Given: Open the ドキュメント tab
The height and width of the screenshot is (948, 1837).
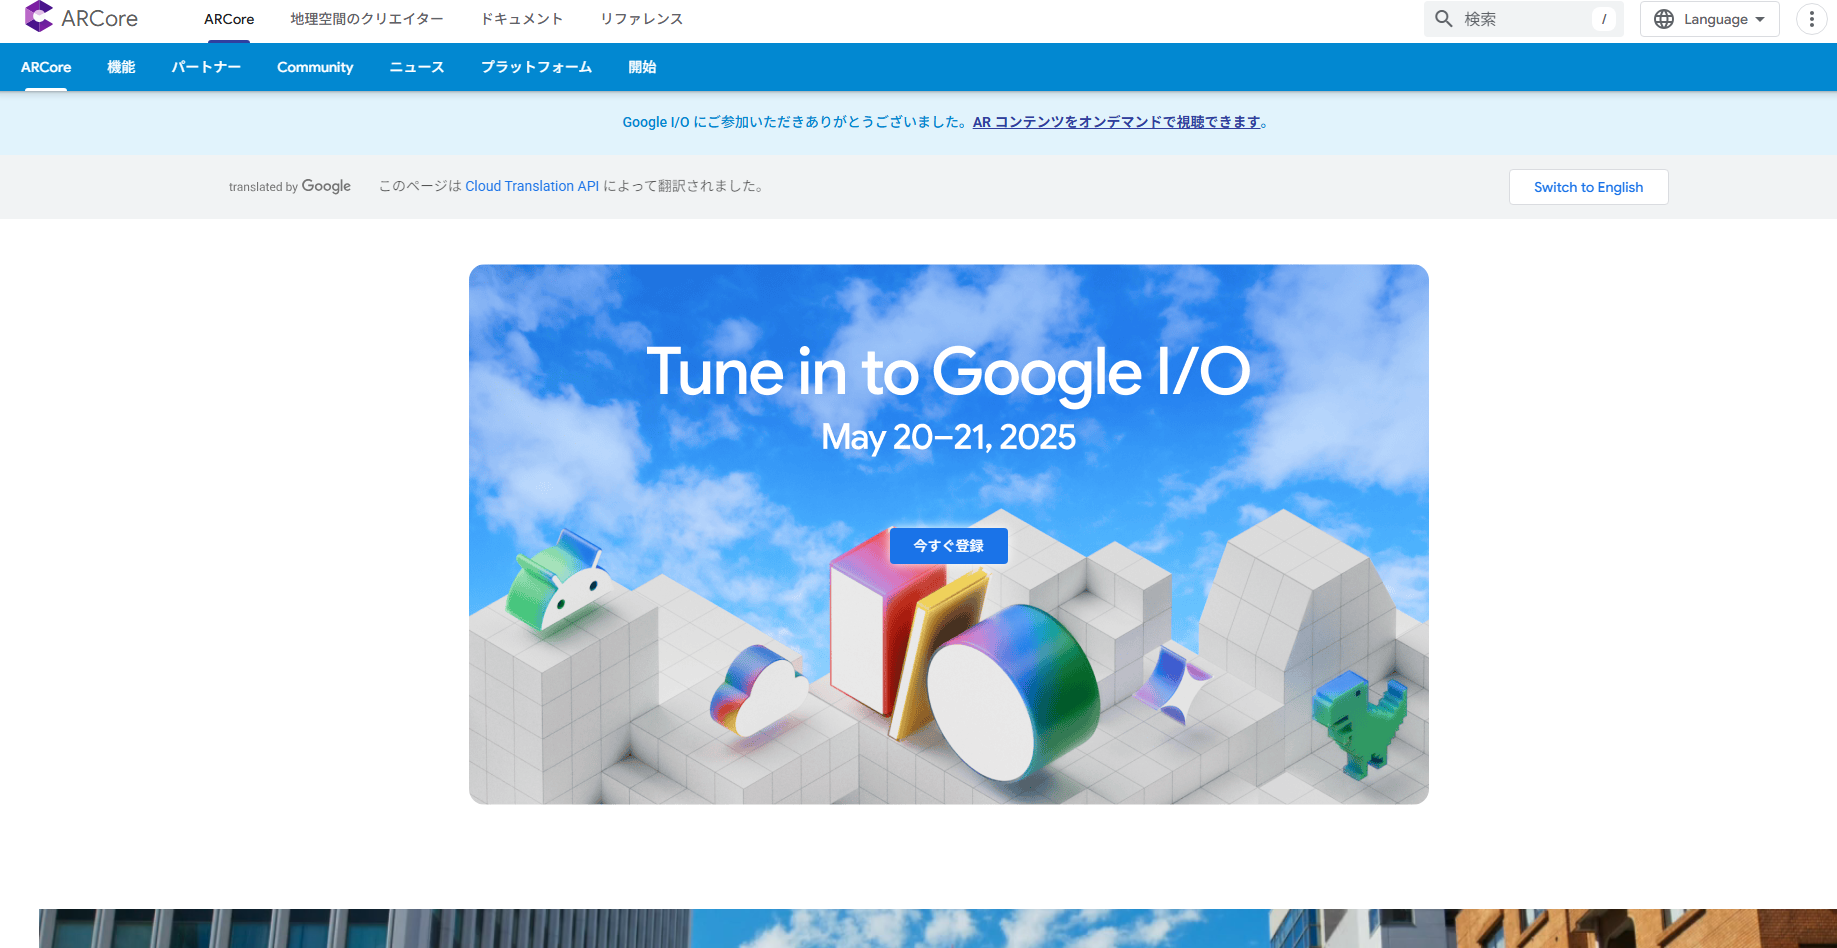Looking at the screenshot, I should pyautogui.click(x=522, y=19).
